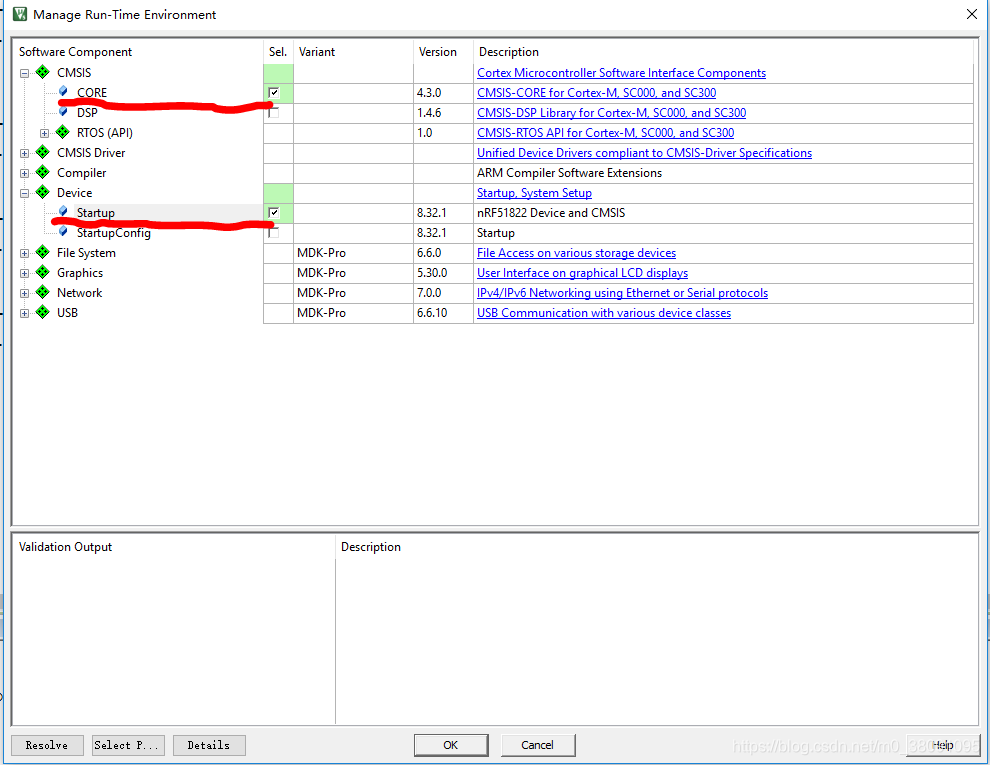This screenshot has width=990, height=765.
Task: Click the Select P... button
Action: pyautogui.click(x=128, y=745)
